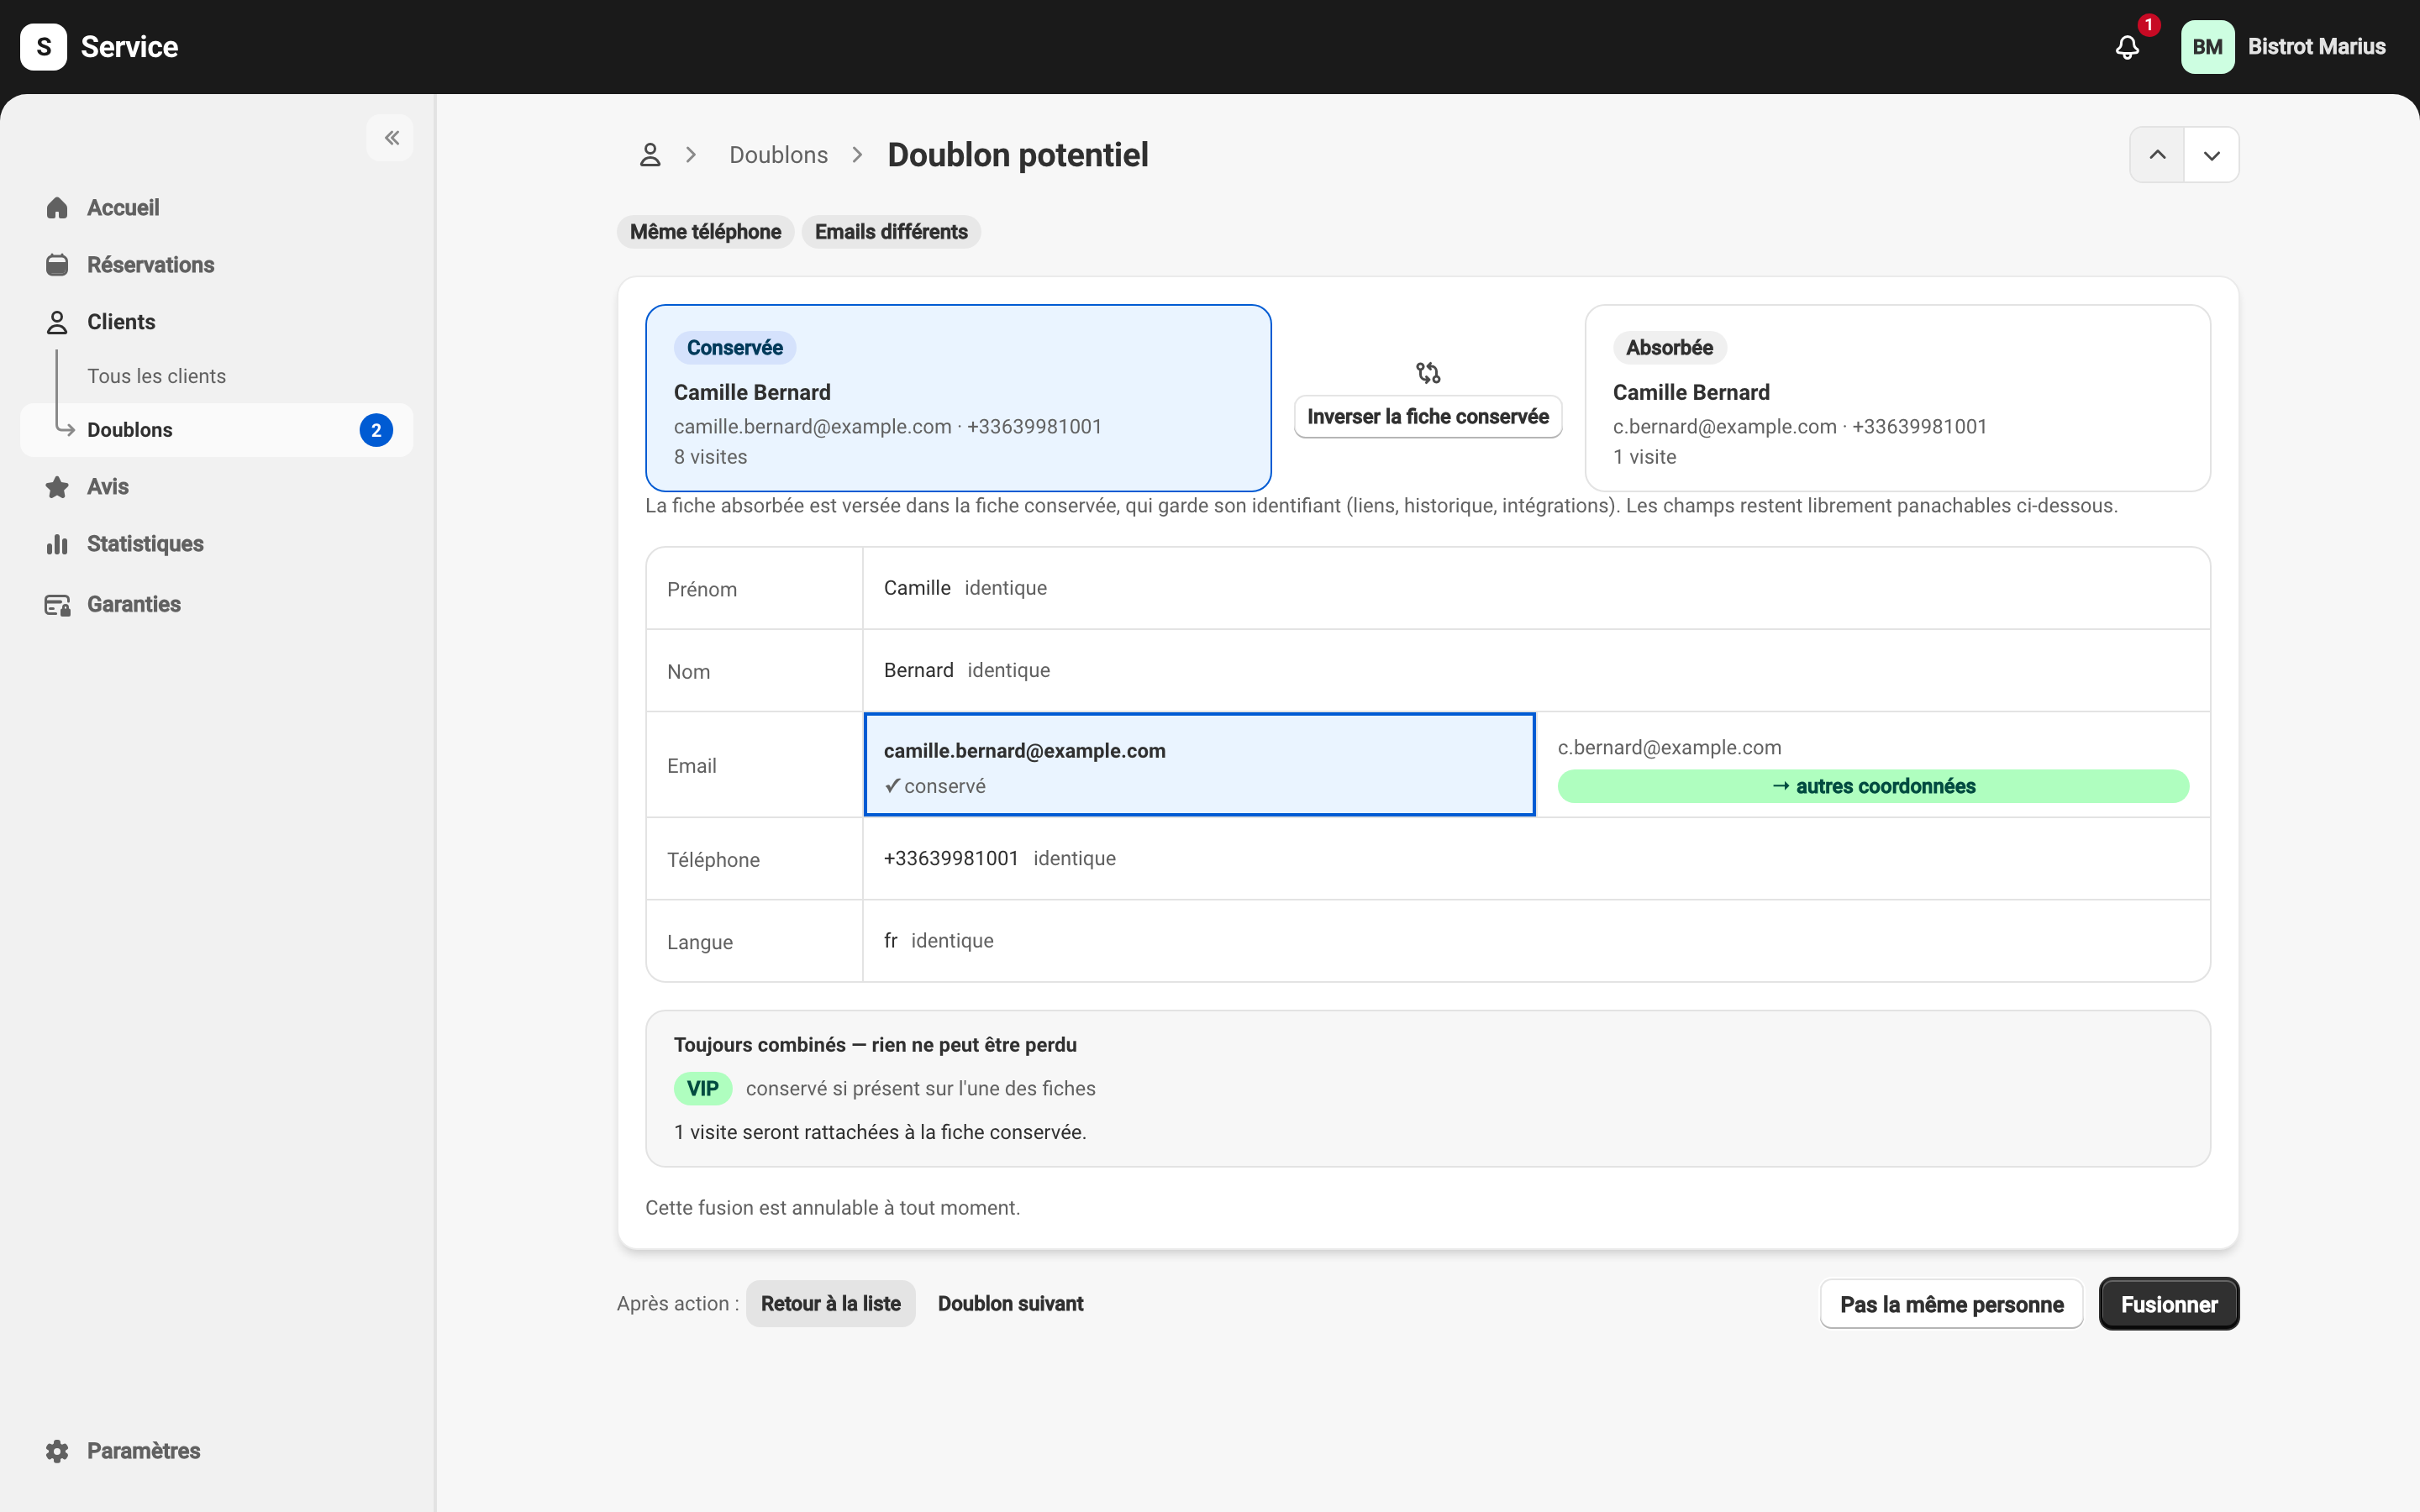Click the VIP badge

pos(702,1089)
